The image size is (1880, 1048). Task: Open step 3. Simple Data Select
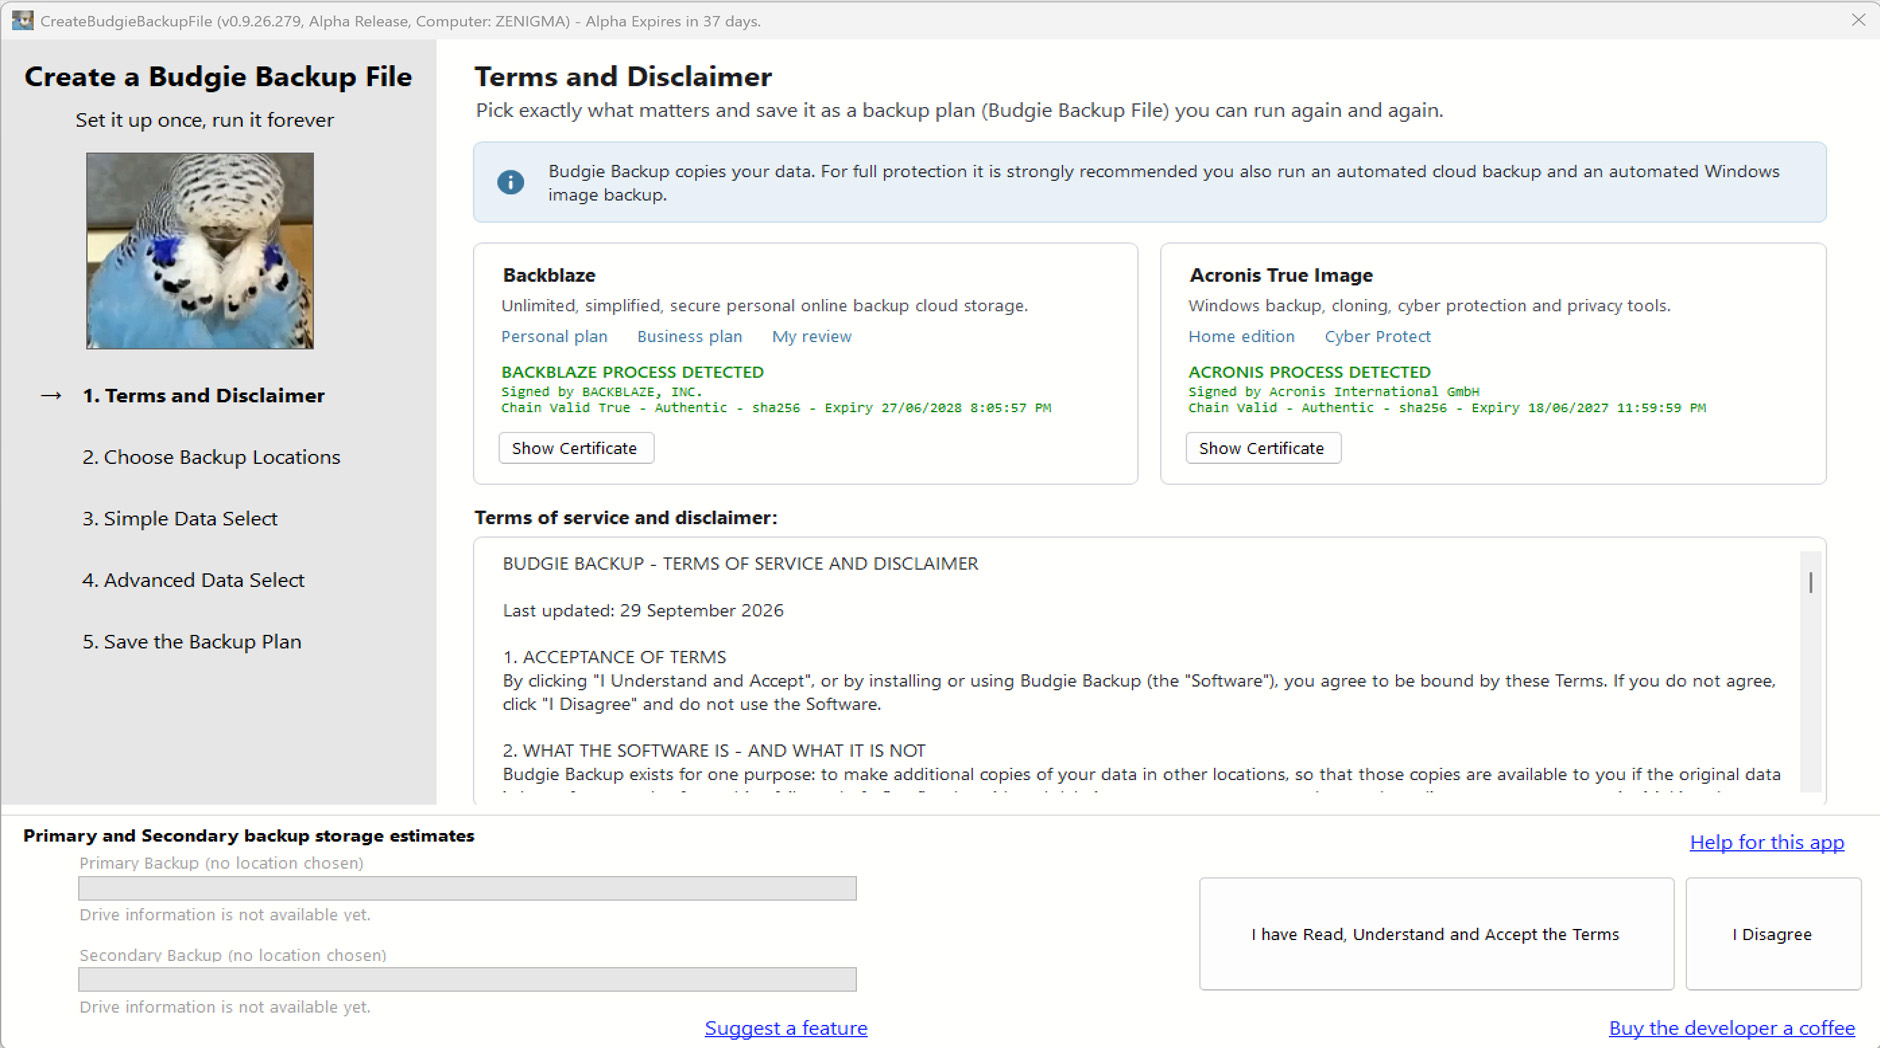pos(180,519)
